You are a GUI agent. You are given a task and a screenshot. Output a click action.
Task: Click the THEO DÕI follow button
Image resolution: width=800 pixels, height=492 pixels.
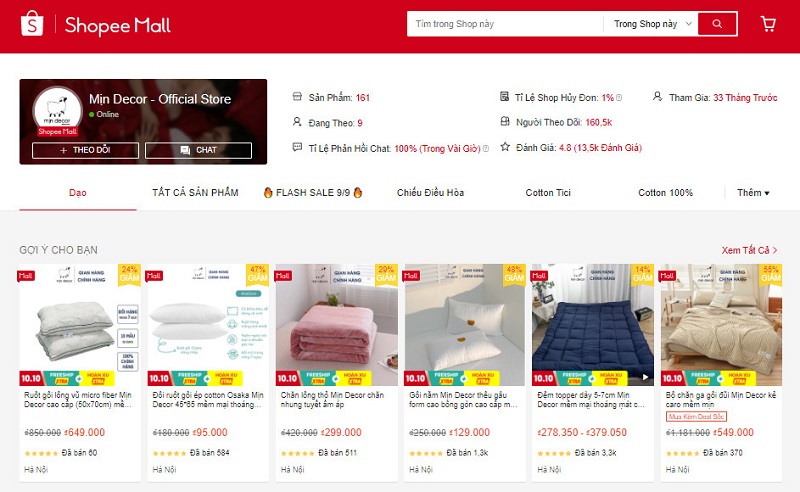point(85,150)
